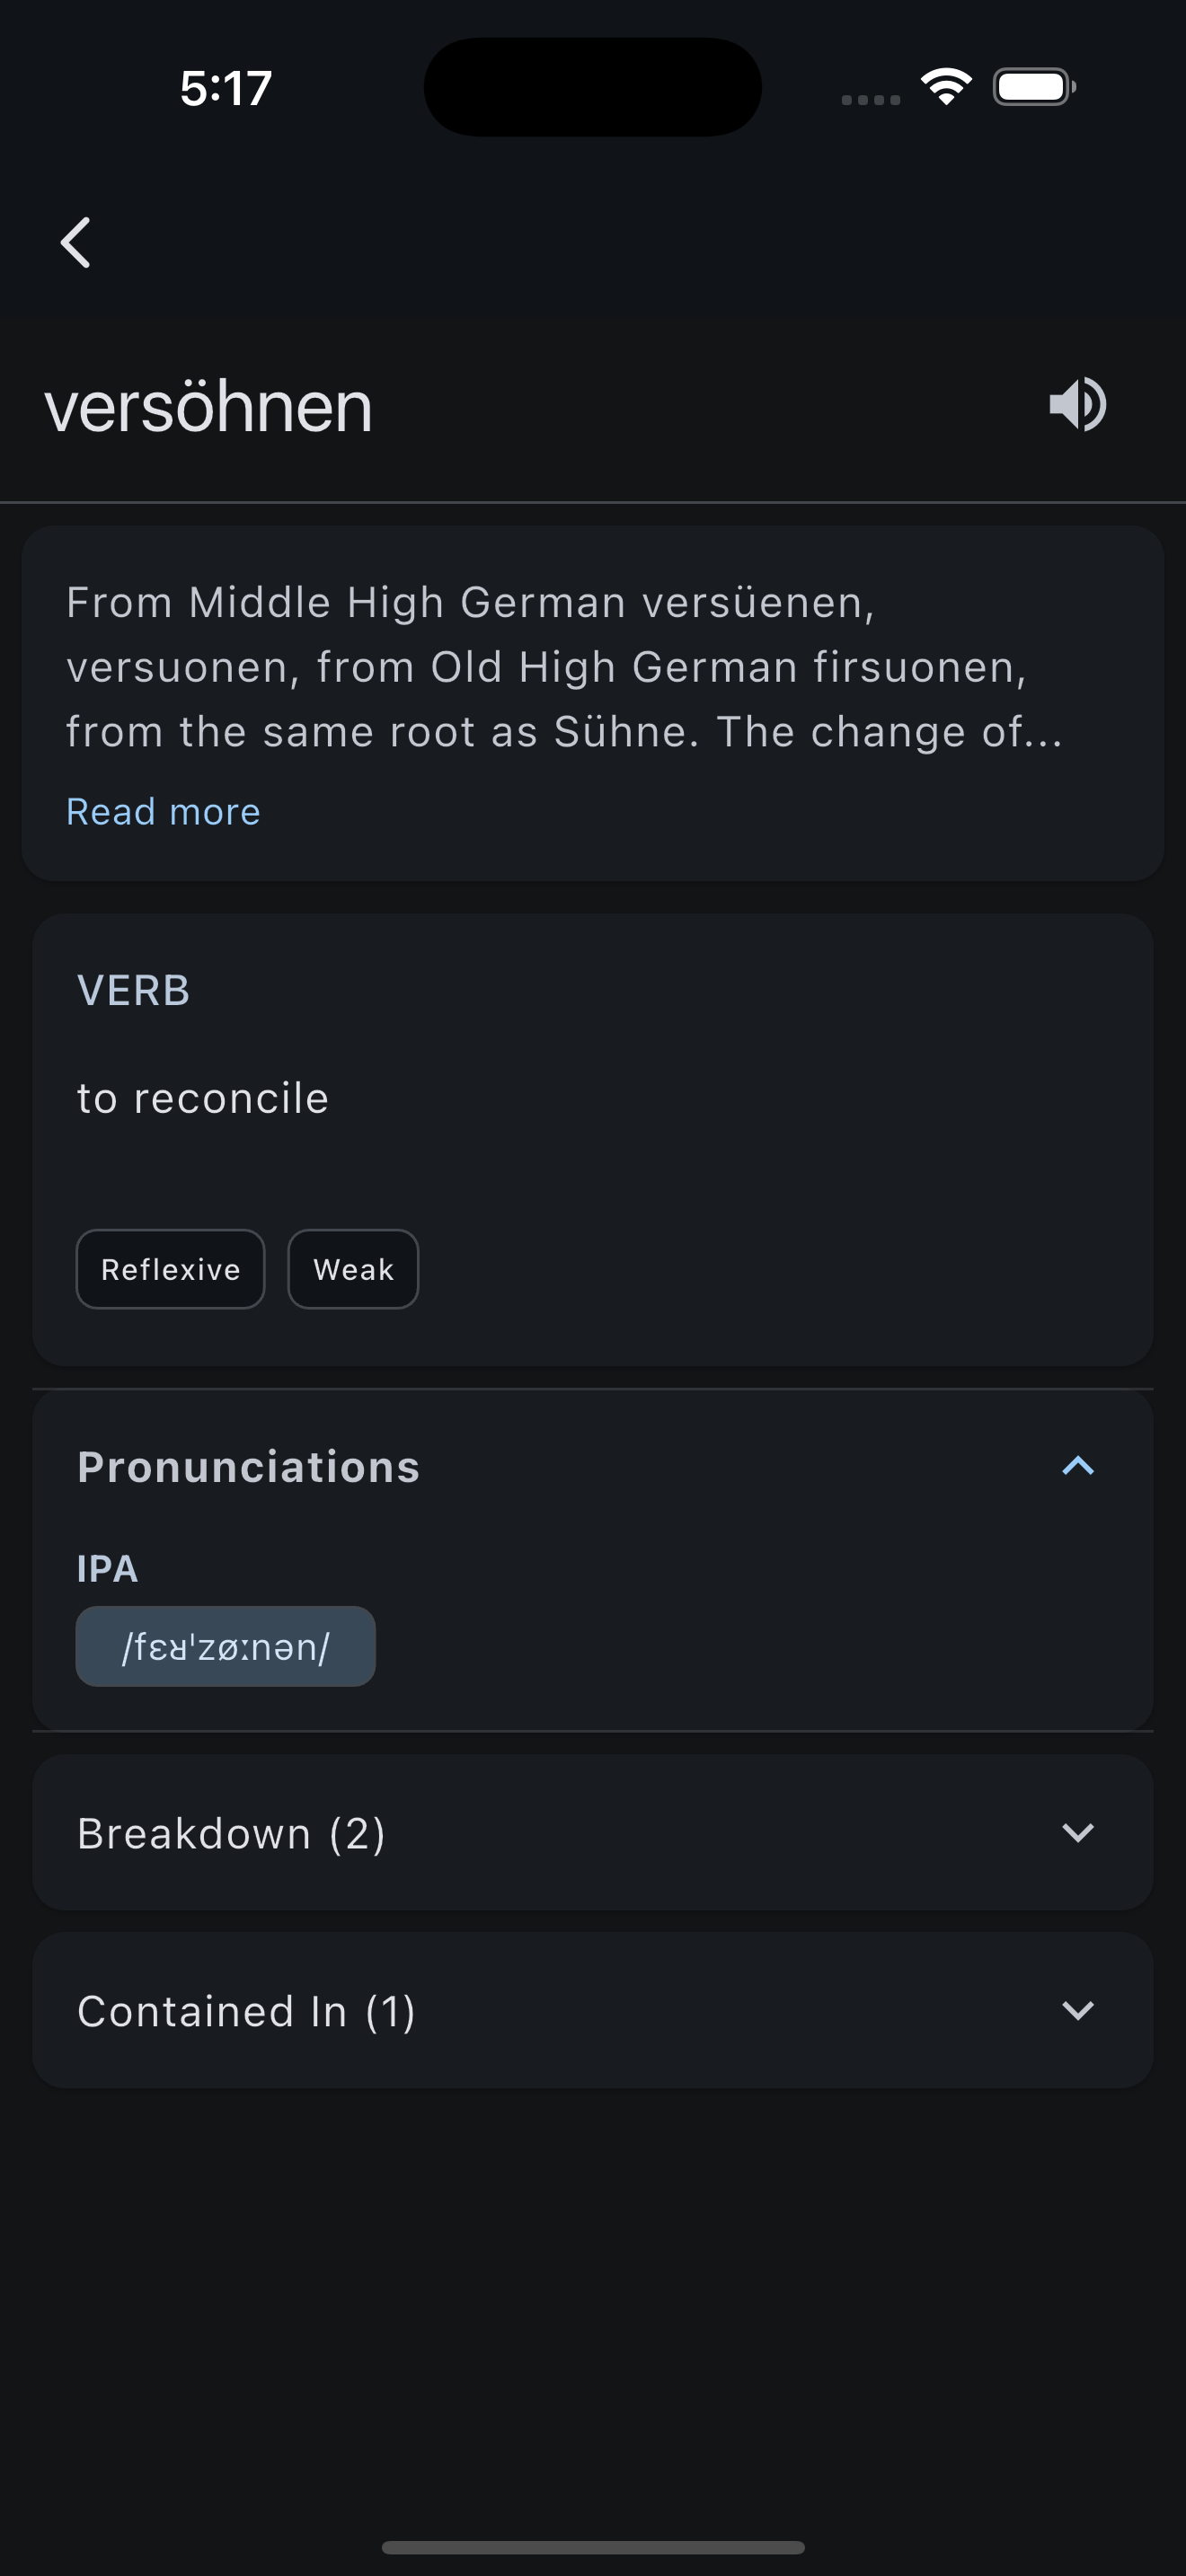Image resolution: width=1186 pixels, height=2576 pixels.
Task: Tap the 5:17 clock
Action: coord(226,88)
